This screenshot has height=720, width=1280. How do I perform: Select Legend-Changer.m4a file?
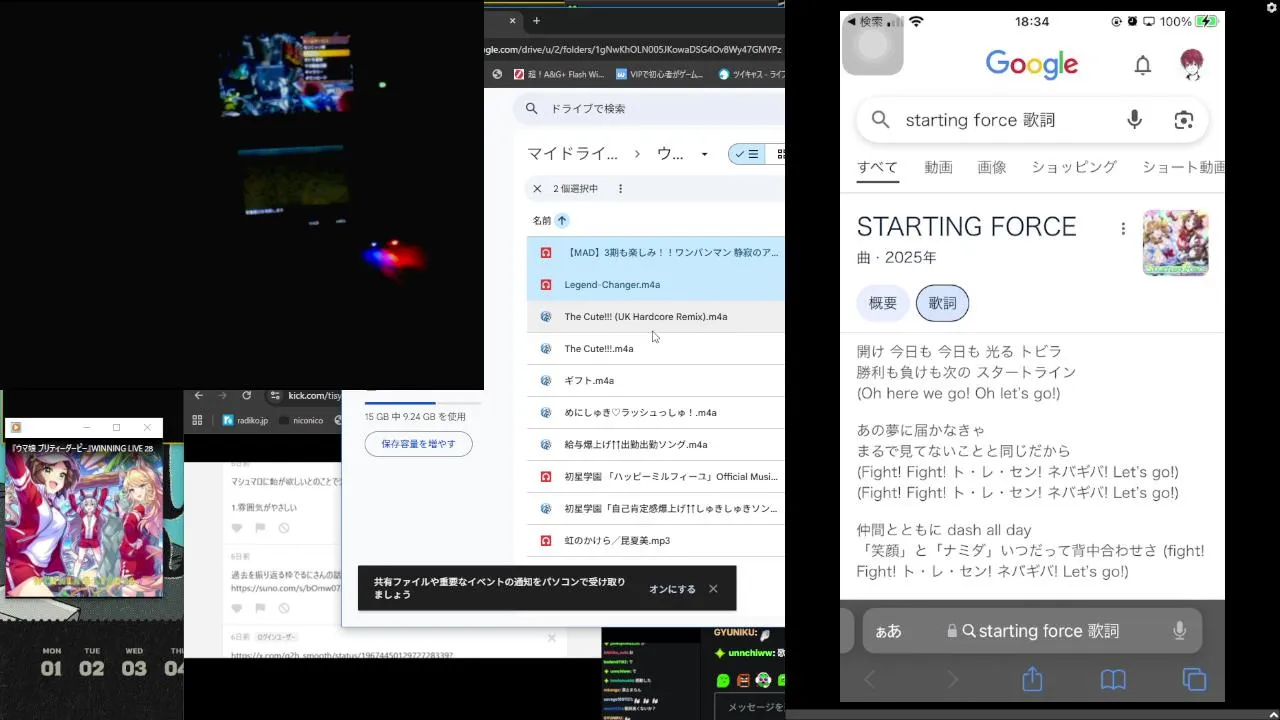click(655, 284)
